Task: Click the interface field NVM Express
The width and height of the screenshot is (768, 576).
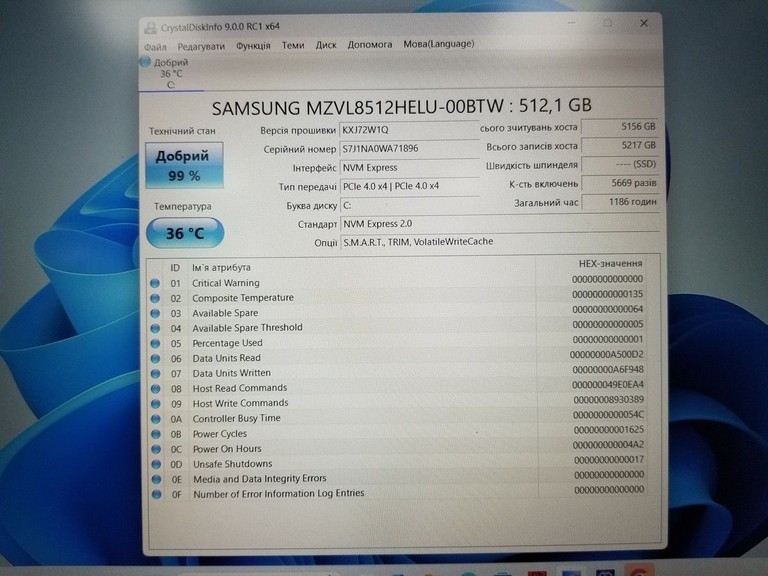Action: [x=409, y=168]
